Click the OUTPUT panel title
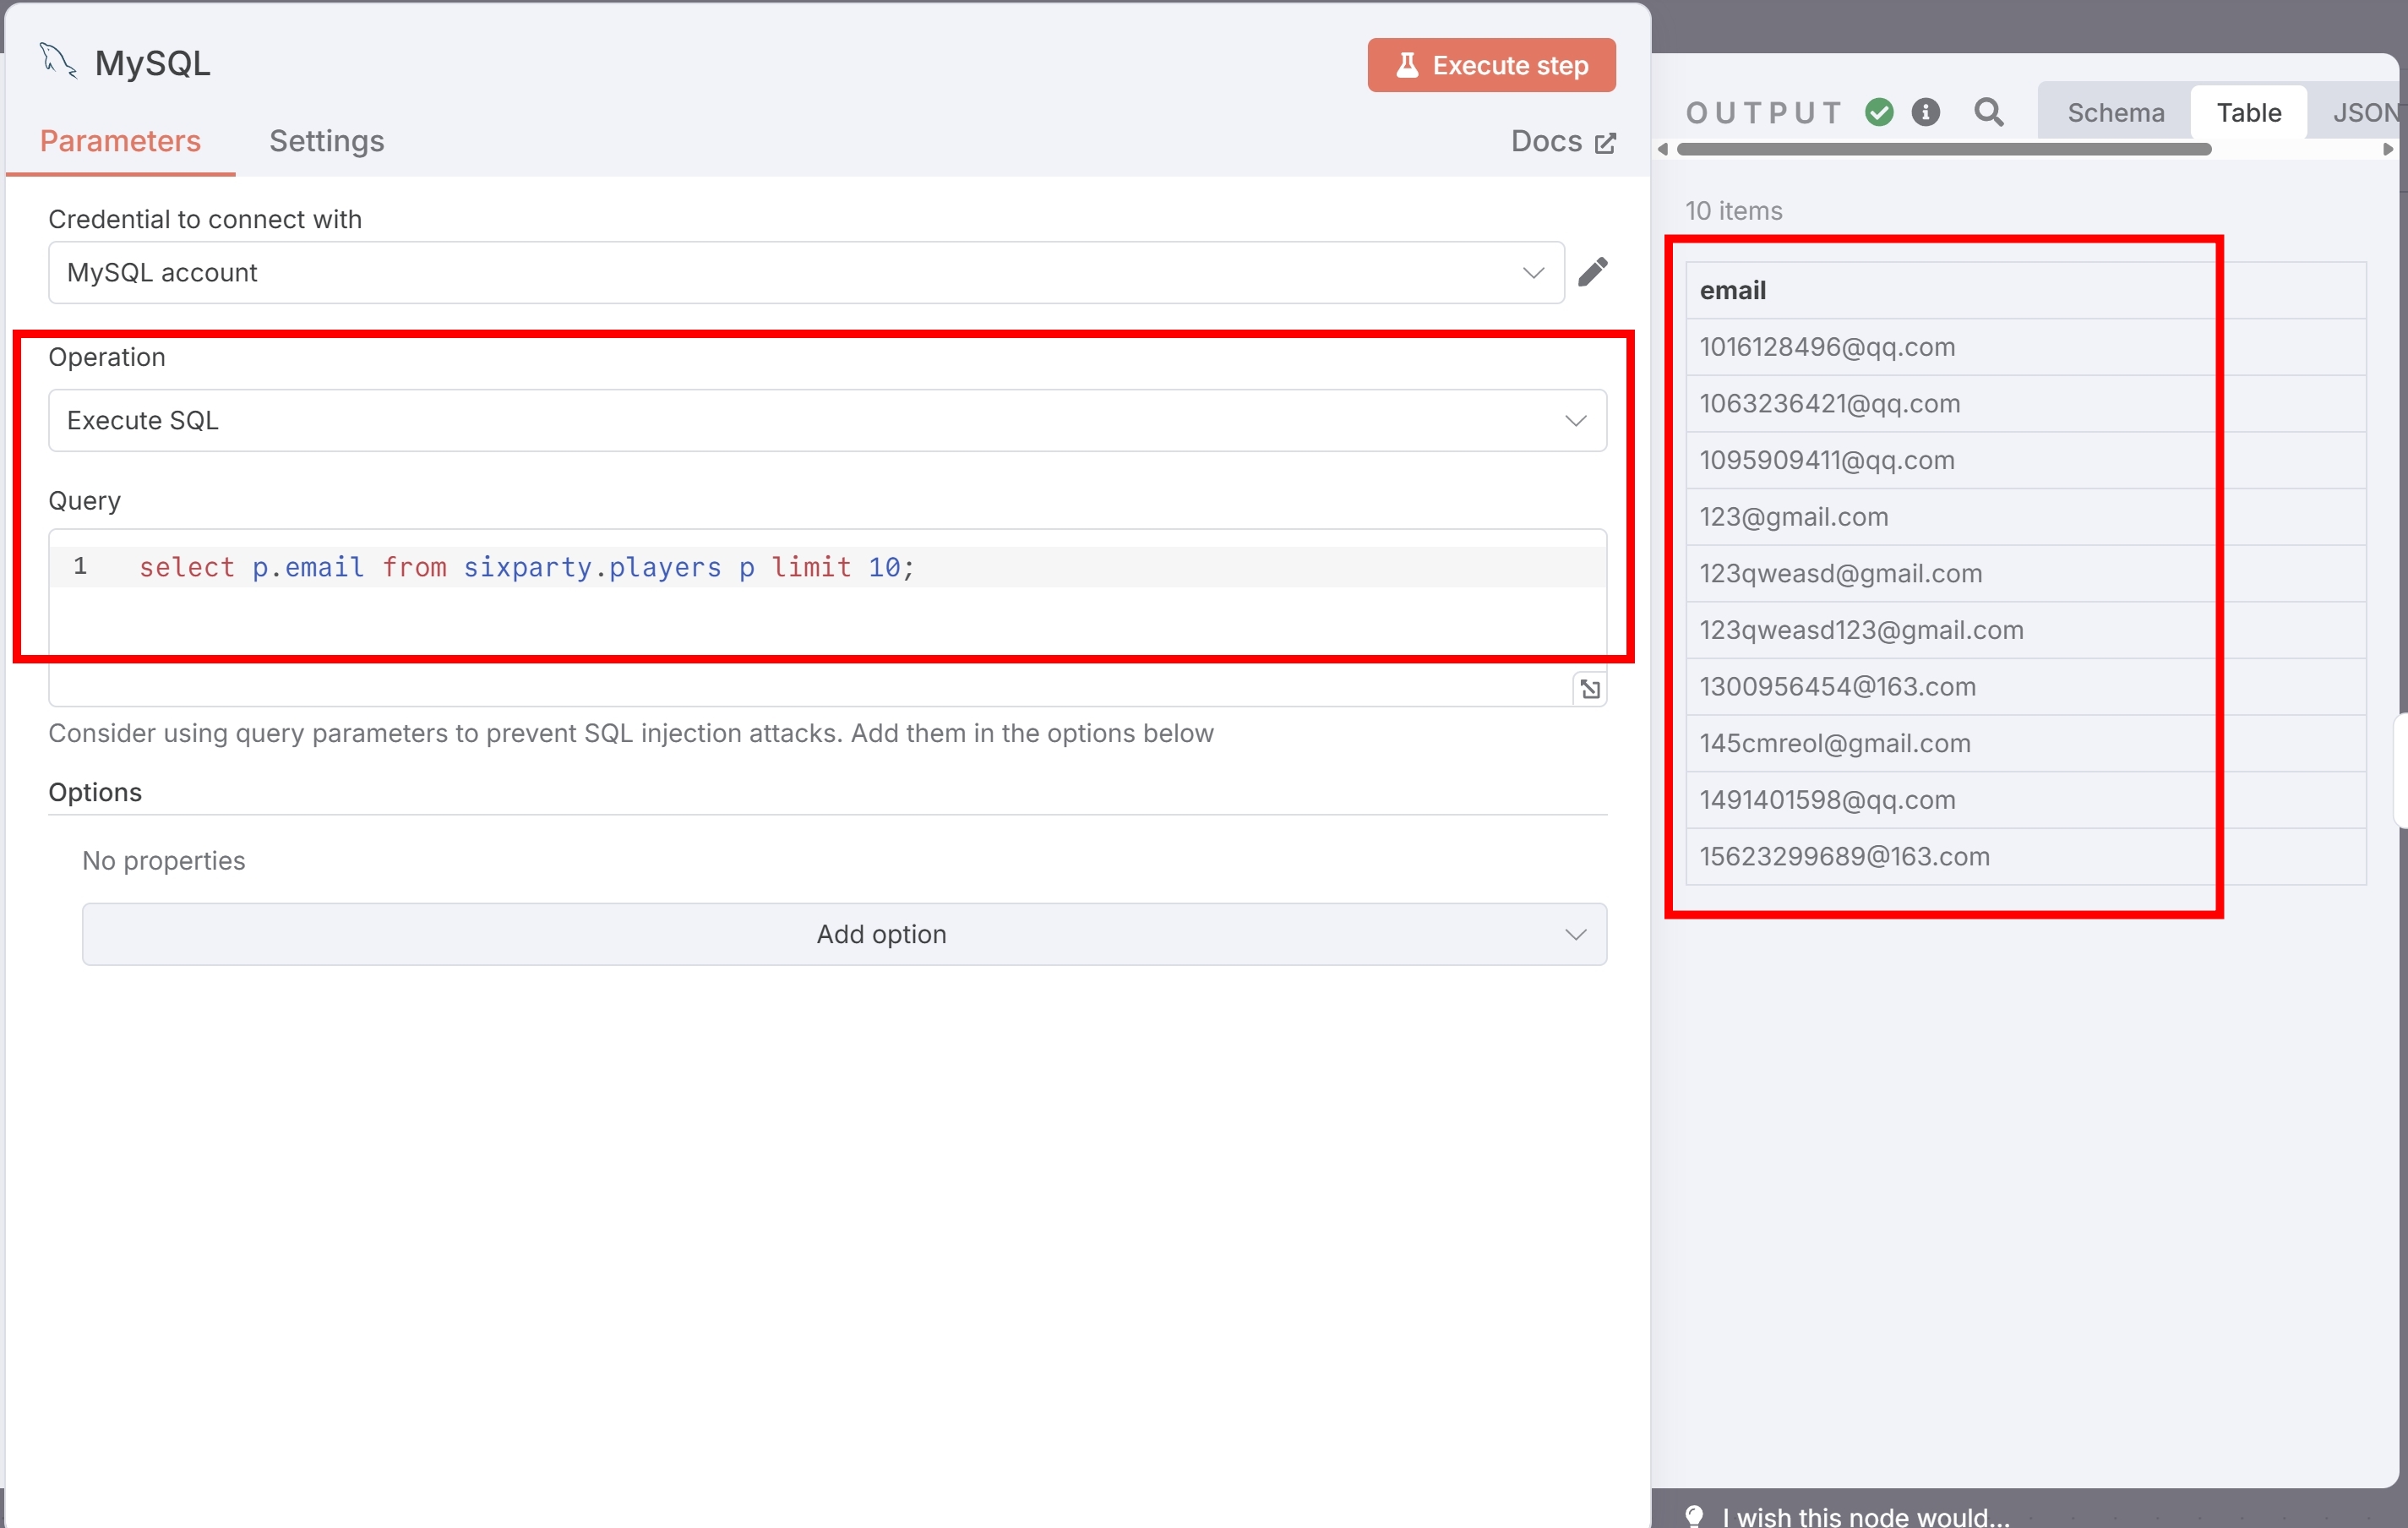Image resolution: width=2408 pixels, height=1528 pixels. (1764, 113)
